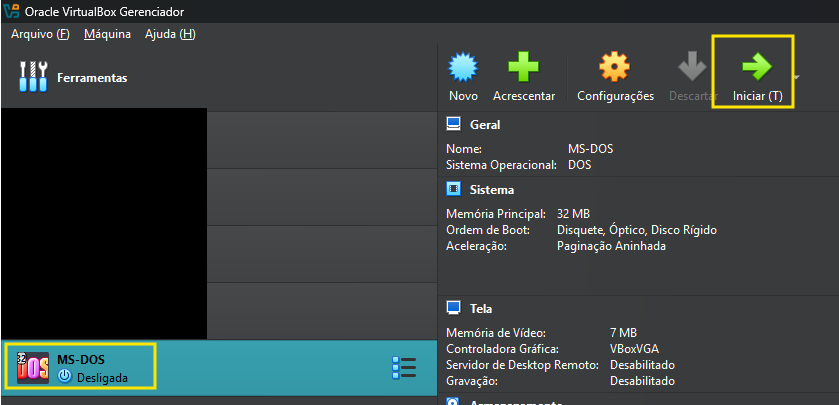
Task: Click the Sistema Operacional value DOS
Action: (579, 165)
